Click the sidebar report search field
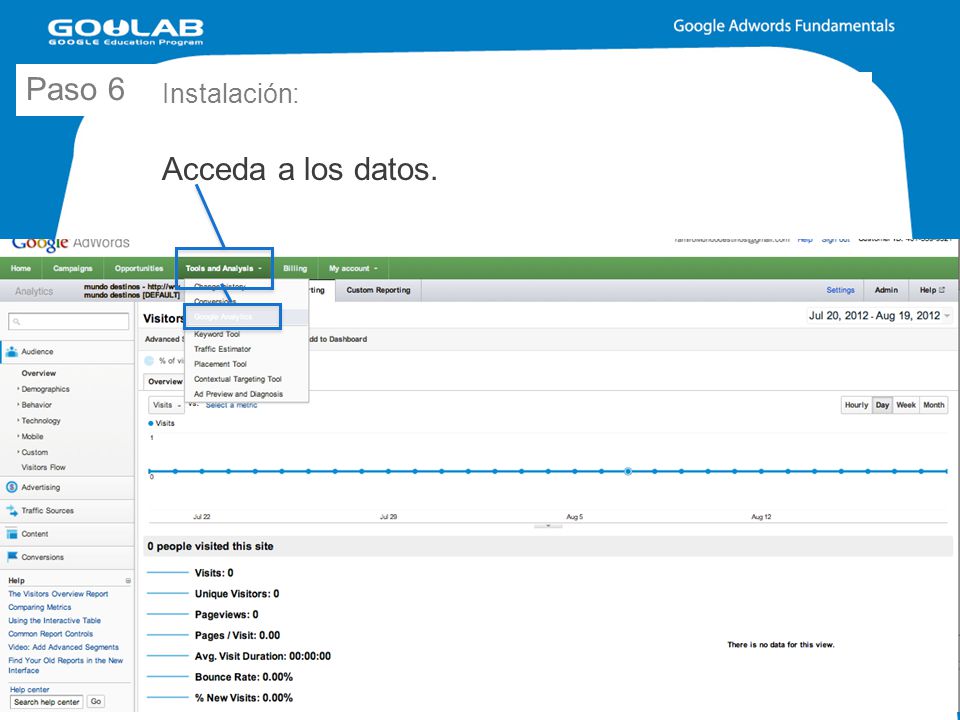Image resolution: width=960 pixels, height=720 pixels. pyautogui.click(x=69, y=321)
